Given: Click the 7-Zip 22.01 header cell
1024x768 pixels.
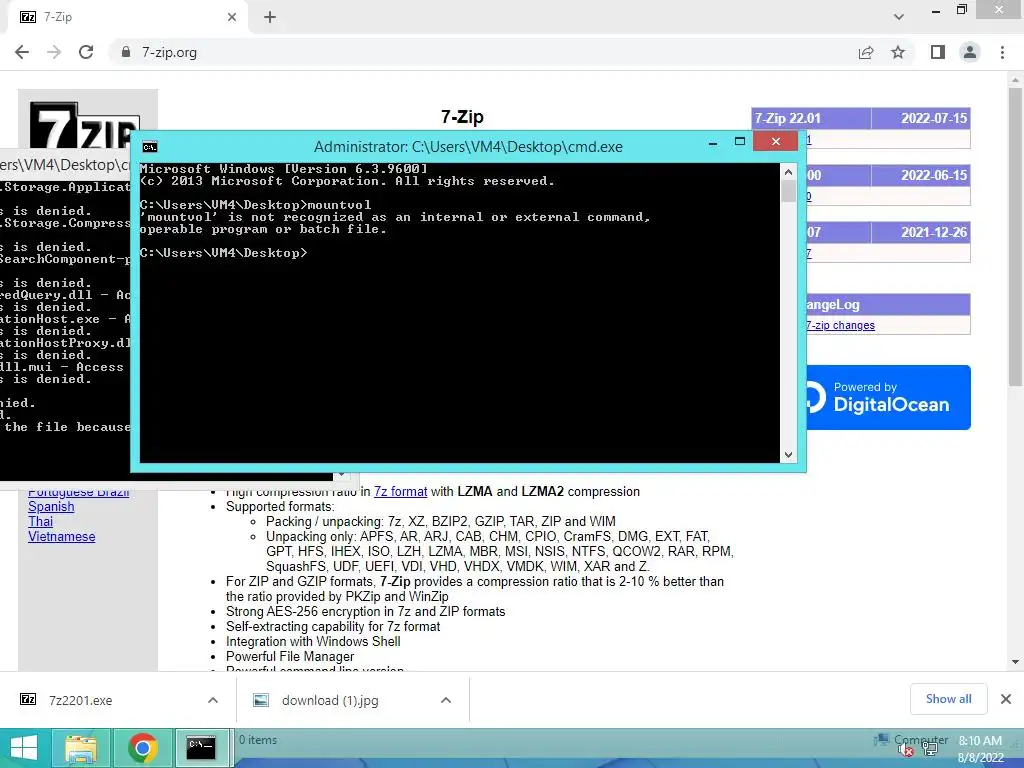Looking at the screenshot, I should pos(811,118).
